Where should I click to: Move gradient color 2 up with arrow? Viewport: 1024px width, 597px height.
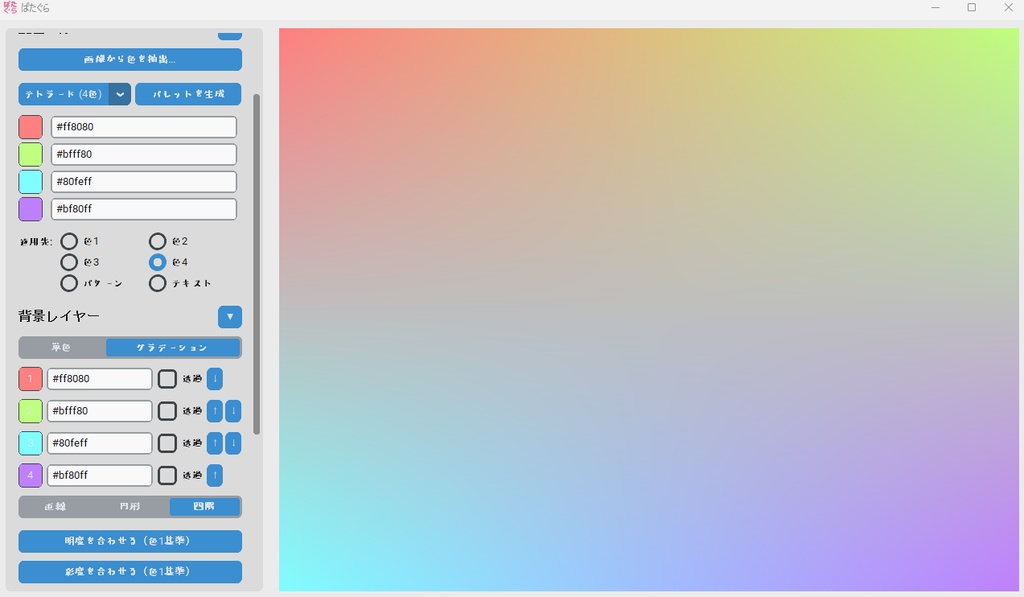click(214, 411)
